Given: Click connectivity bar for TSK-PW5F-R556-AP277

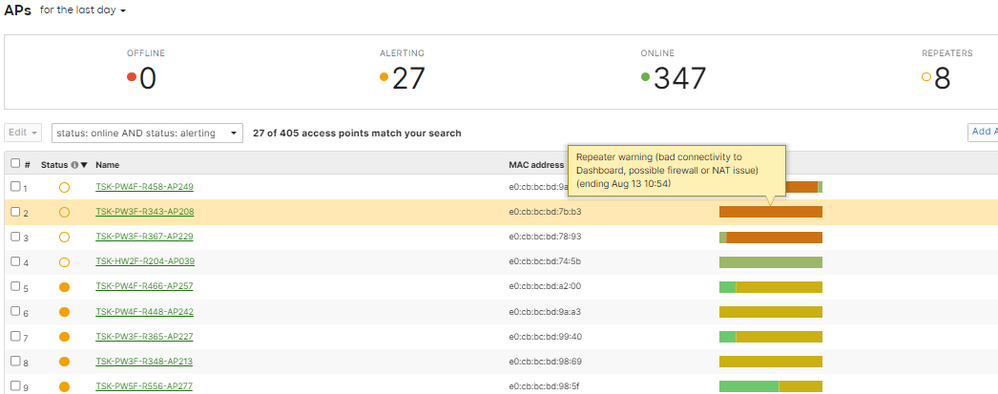Looking at the screenshot, I should click(x=771, y=386).
